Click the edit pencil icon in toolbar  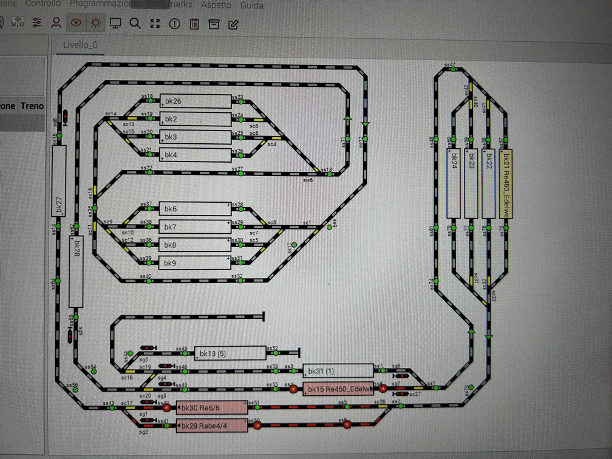[233, 22]
